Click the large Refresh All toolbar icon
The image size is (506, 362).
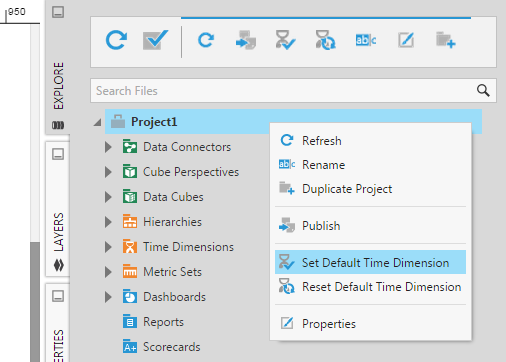pyautogui.click(x=116, y=40)
